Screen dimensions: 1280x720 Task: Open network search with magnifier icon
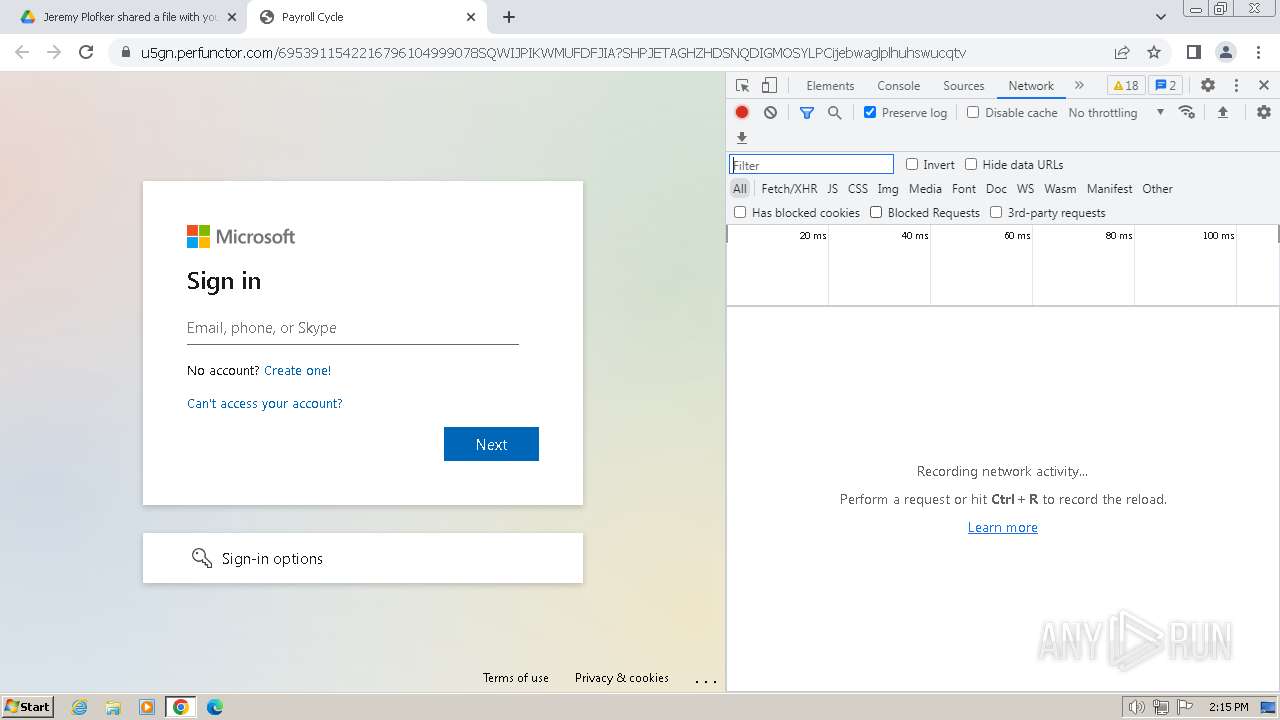click(x=834, y=113)
